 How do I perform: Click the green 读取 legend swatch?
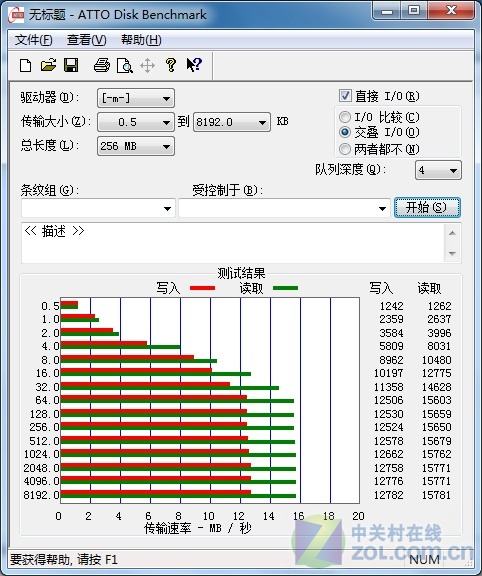click(285, 288)
